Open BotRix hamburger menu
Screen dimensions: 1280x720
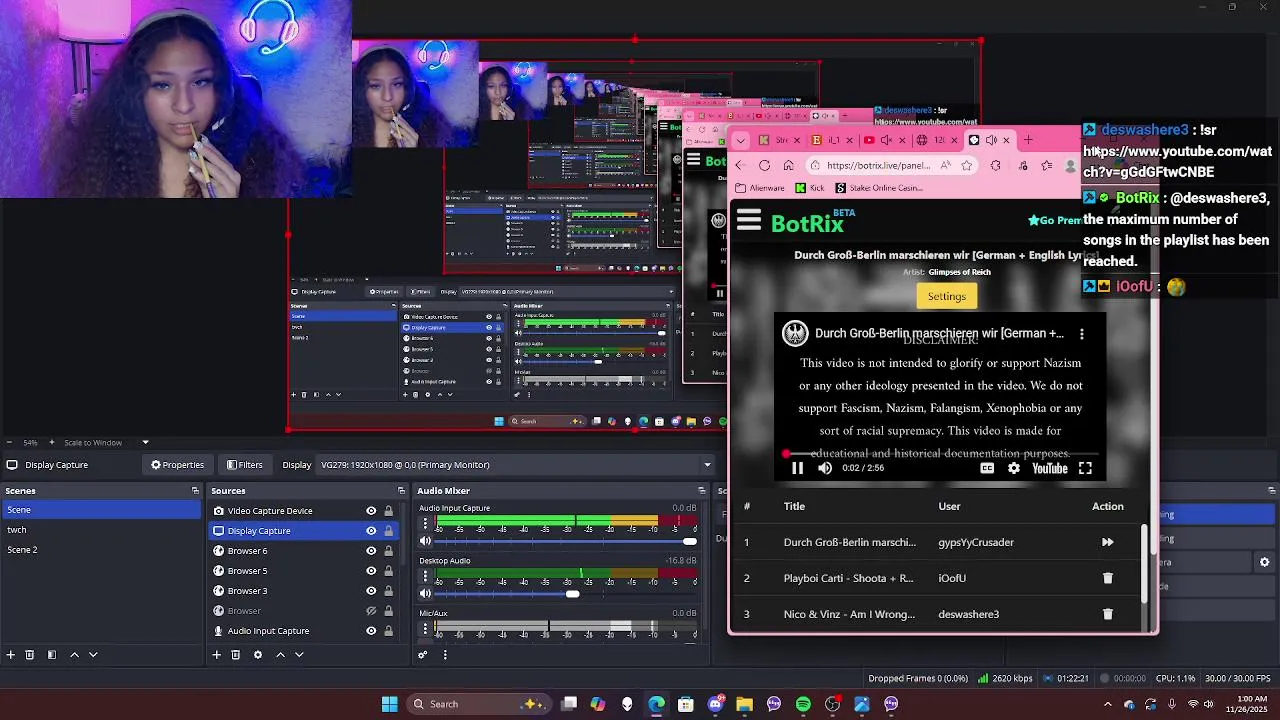coord(749,221)
